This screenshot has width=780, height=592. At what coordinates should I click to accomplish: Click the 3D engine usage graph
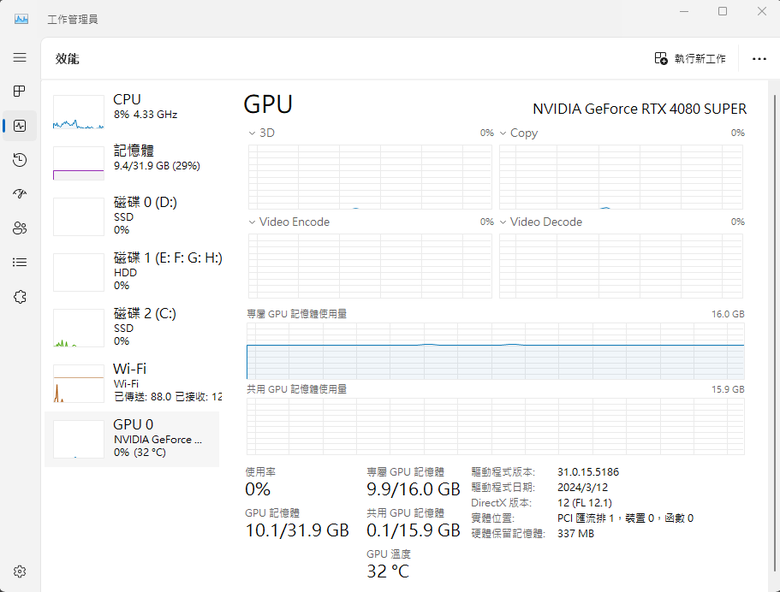coord(370,177)
